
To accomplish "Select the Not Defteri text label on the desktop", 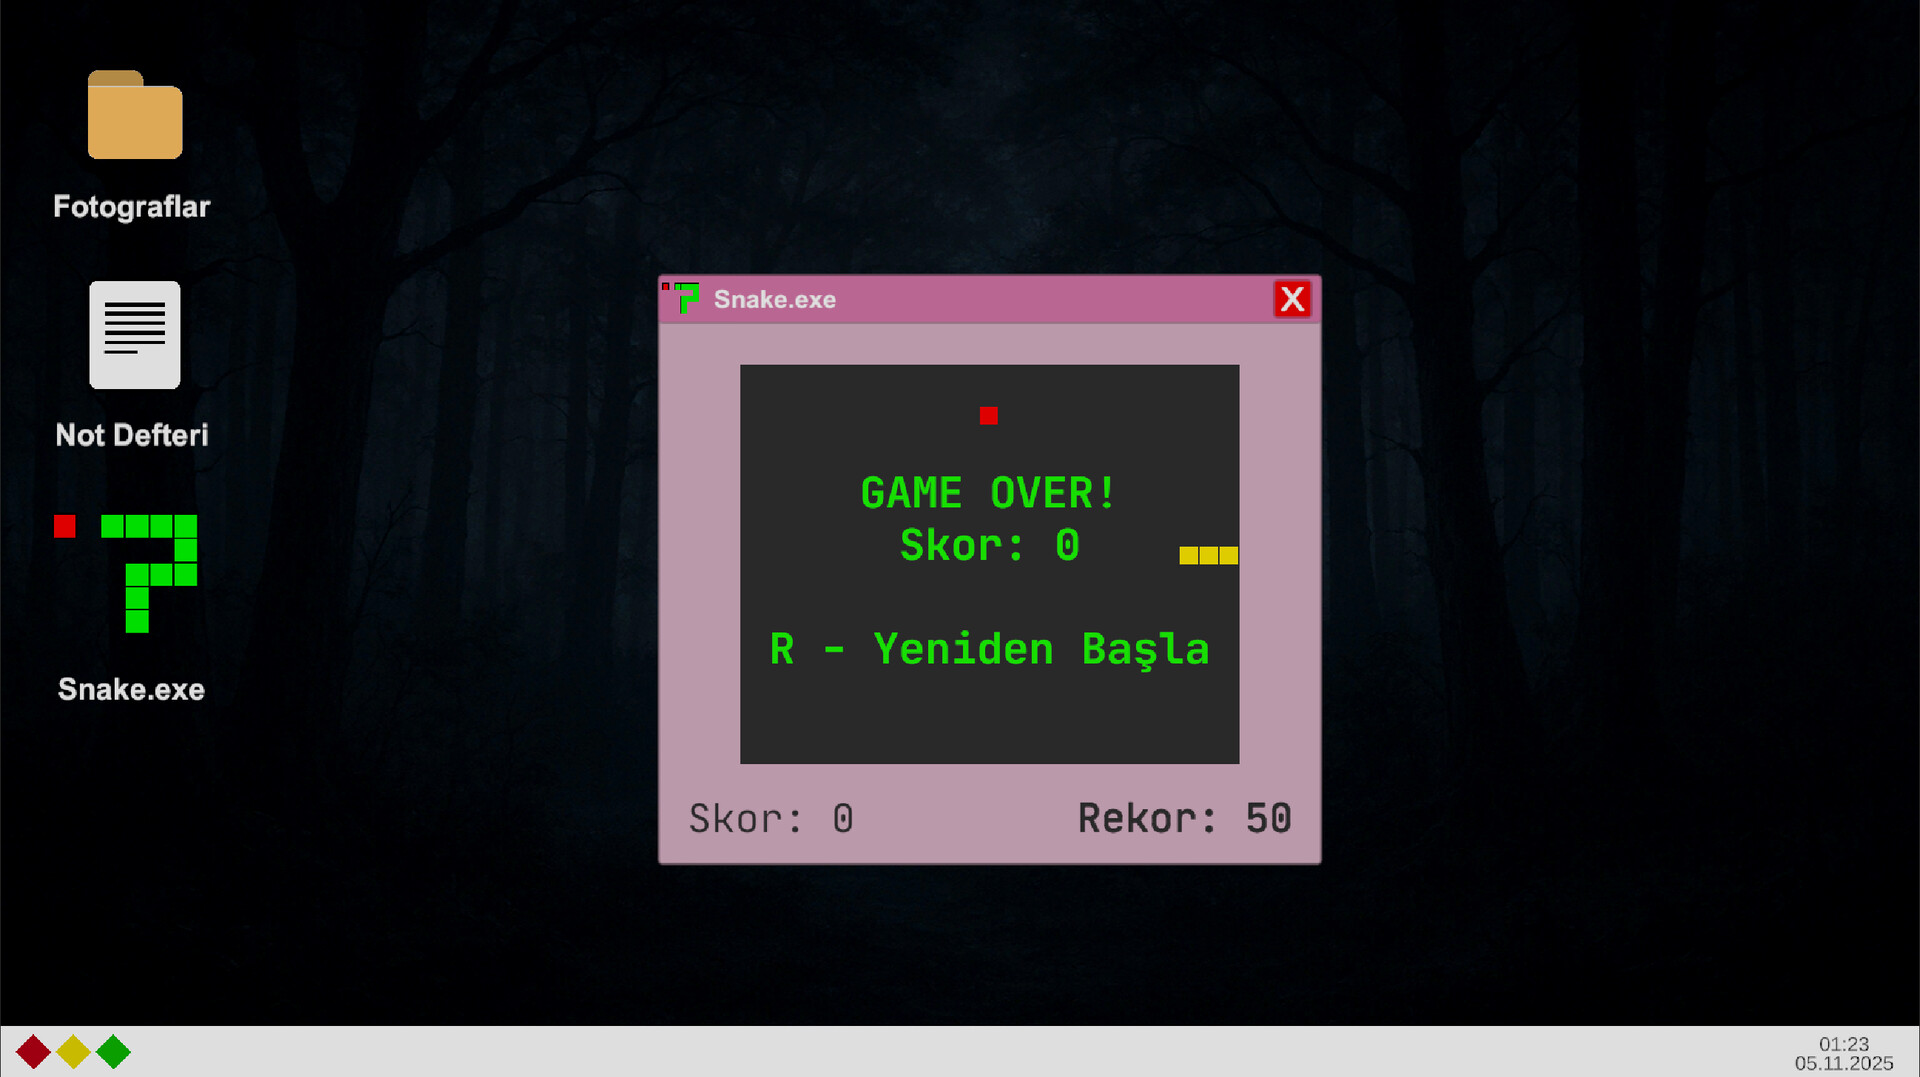I will (x=132, y=435).
